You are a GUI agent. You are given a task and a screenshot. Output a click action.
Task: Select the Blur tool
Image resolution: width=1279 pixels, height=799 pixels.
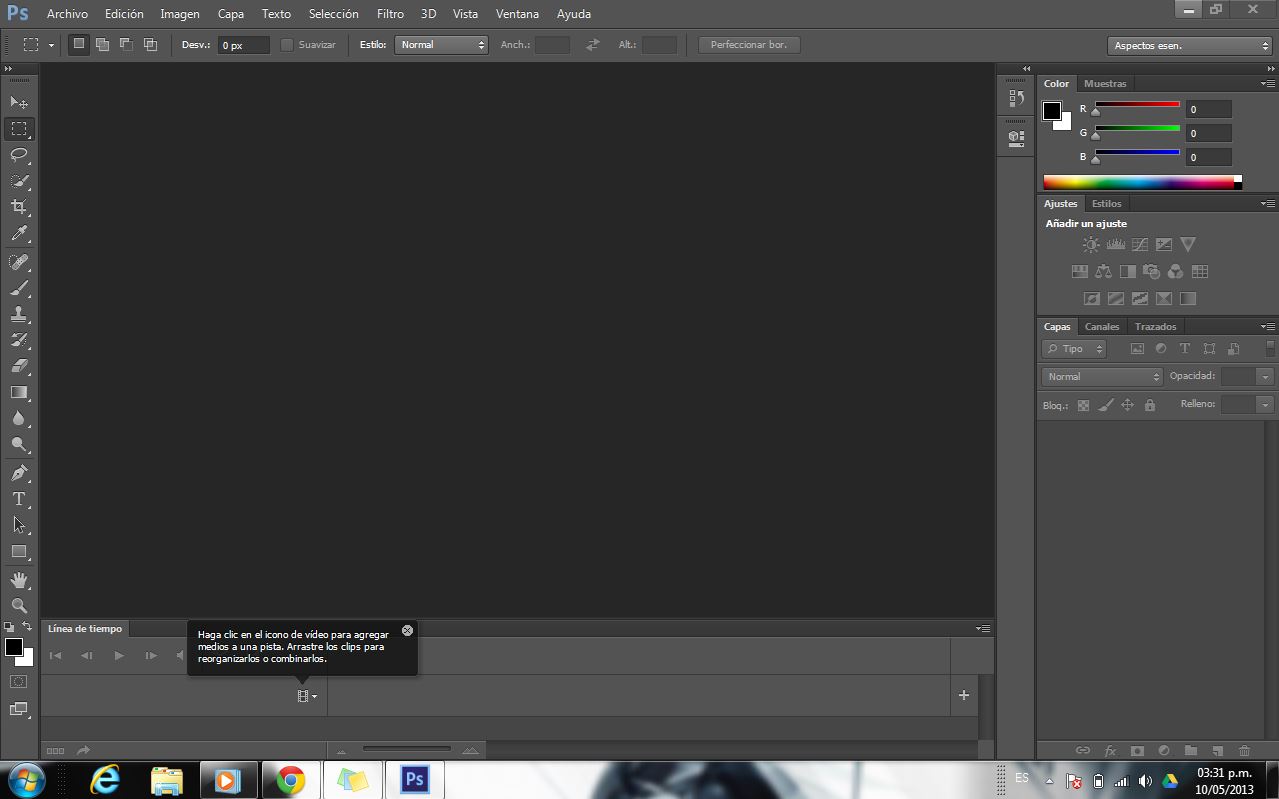click(x=19, y=418)
